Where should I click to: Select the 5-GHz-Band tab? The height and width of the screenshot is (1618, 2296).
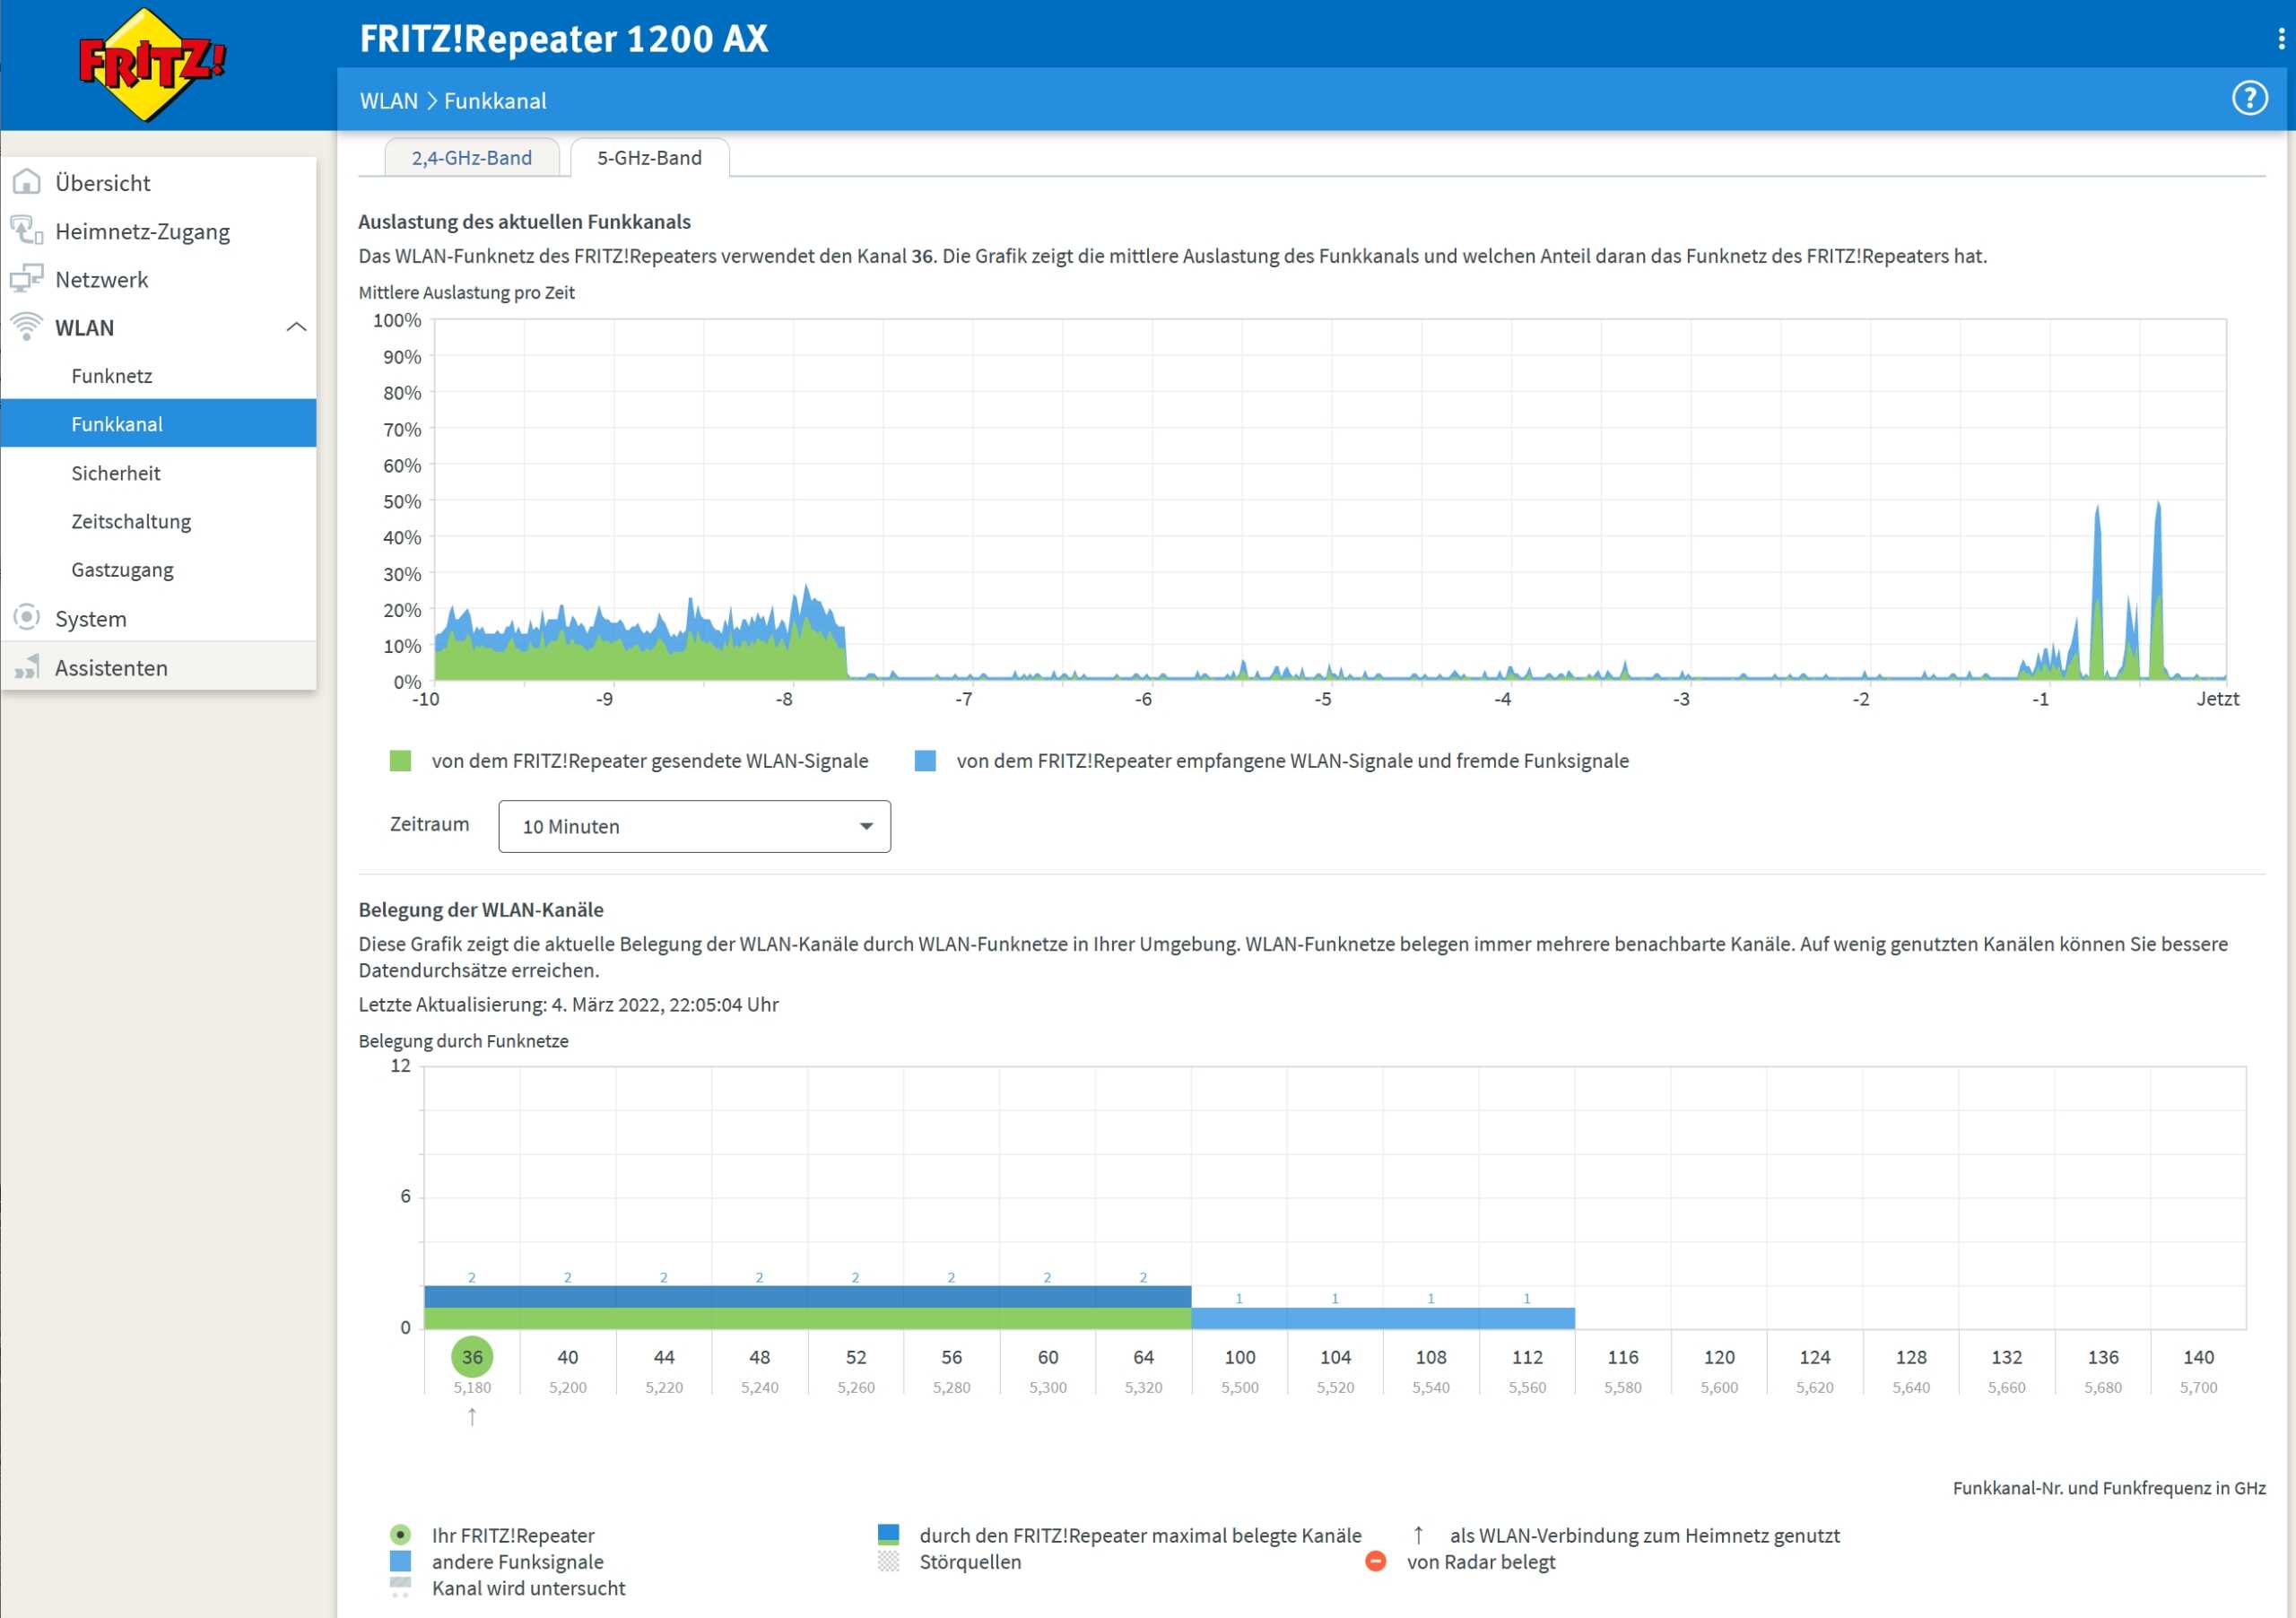649,157
